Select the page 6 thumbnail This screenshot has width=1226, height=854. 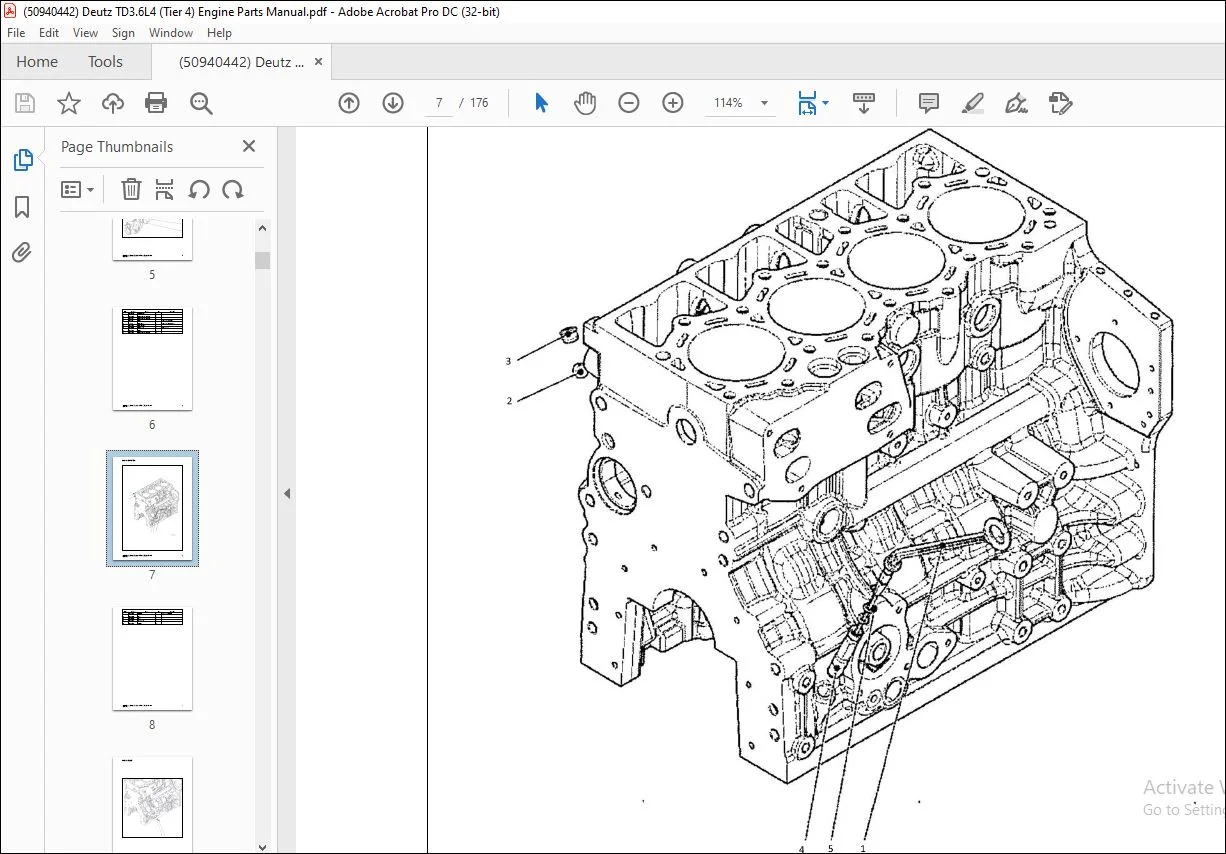(152, 358)
